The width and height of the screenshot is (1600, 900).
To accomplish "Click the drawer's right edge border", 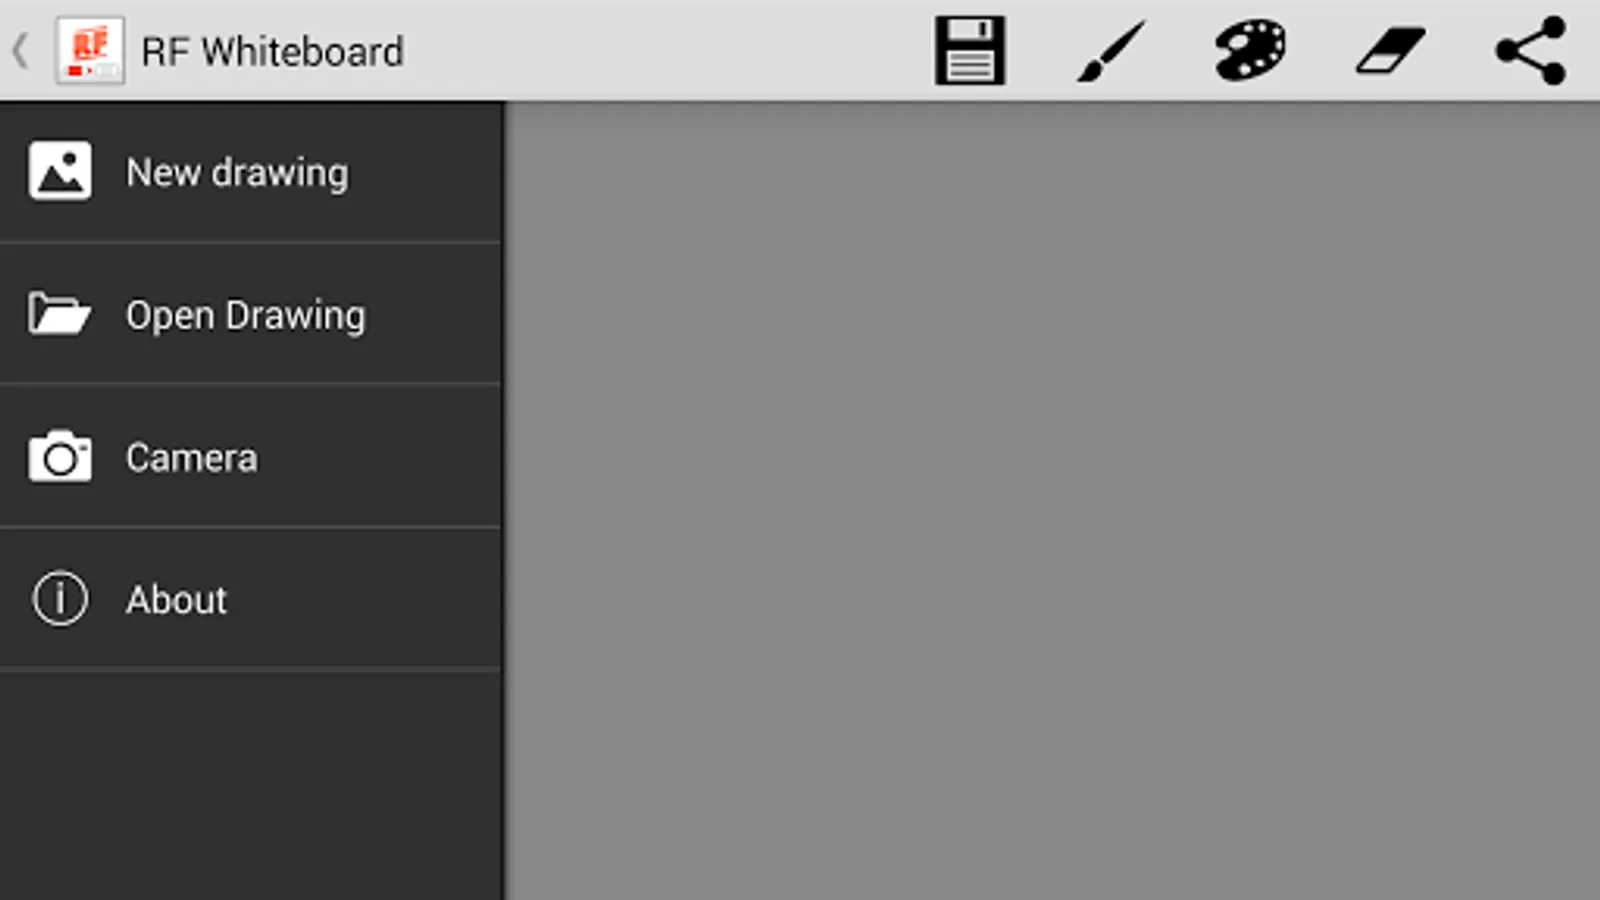I will point(503,500).
